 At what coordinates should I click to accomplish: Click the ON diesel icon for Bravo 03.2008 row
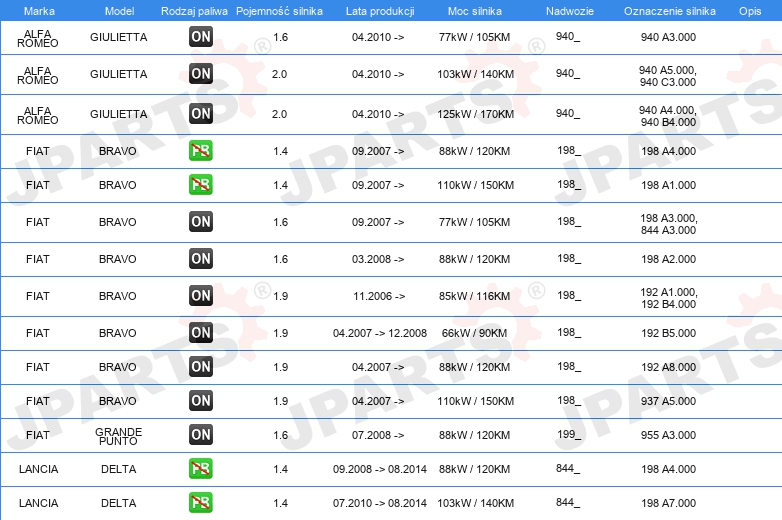201,258
